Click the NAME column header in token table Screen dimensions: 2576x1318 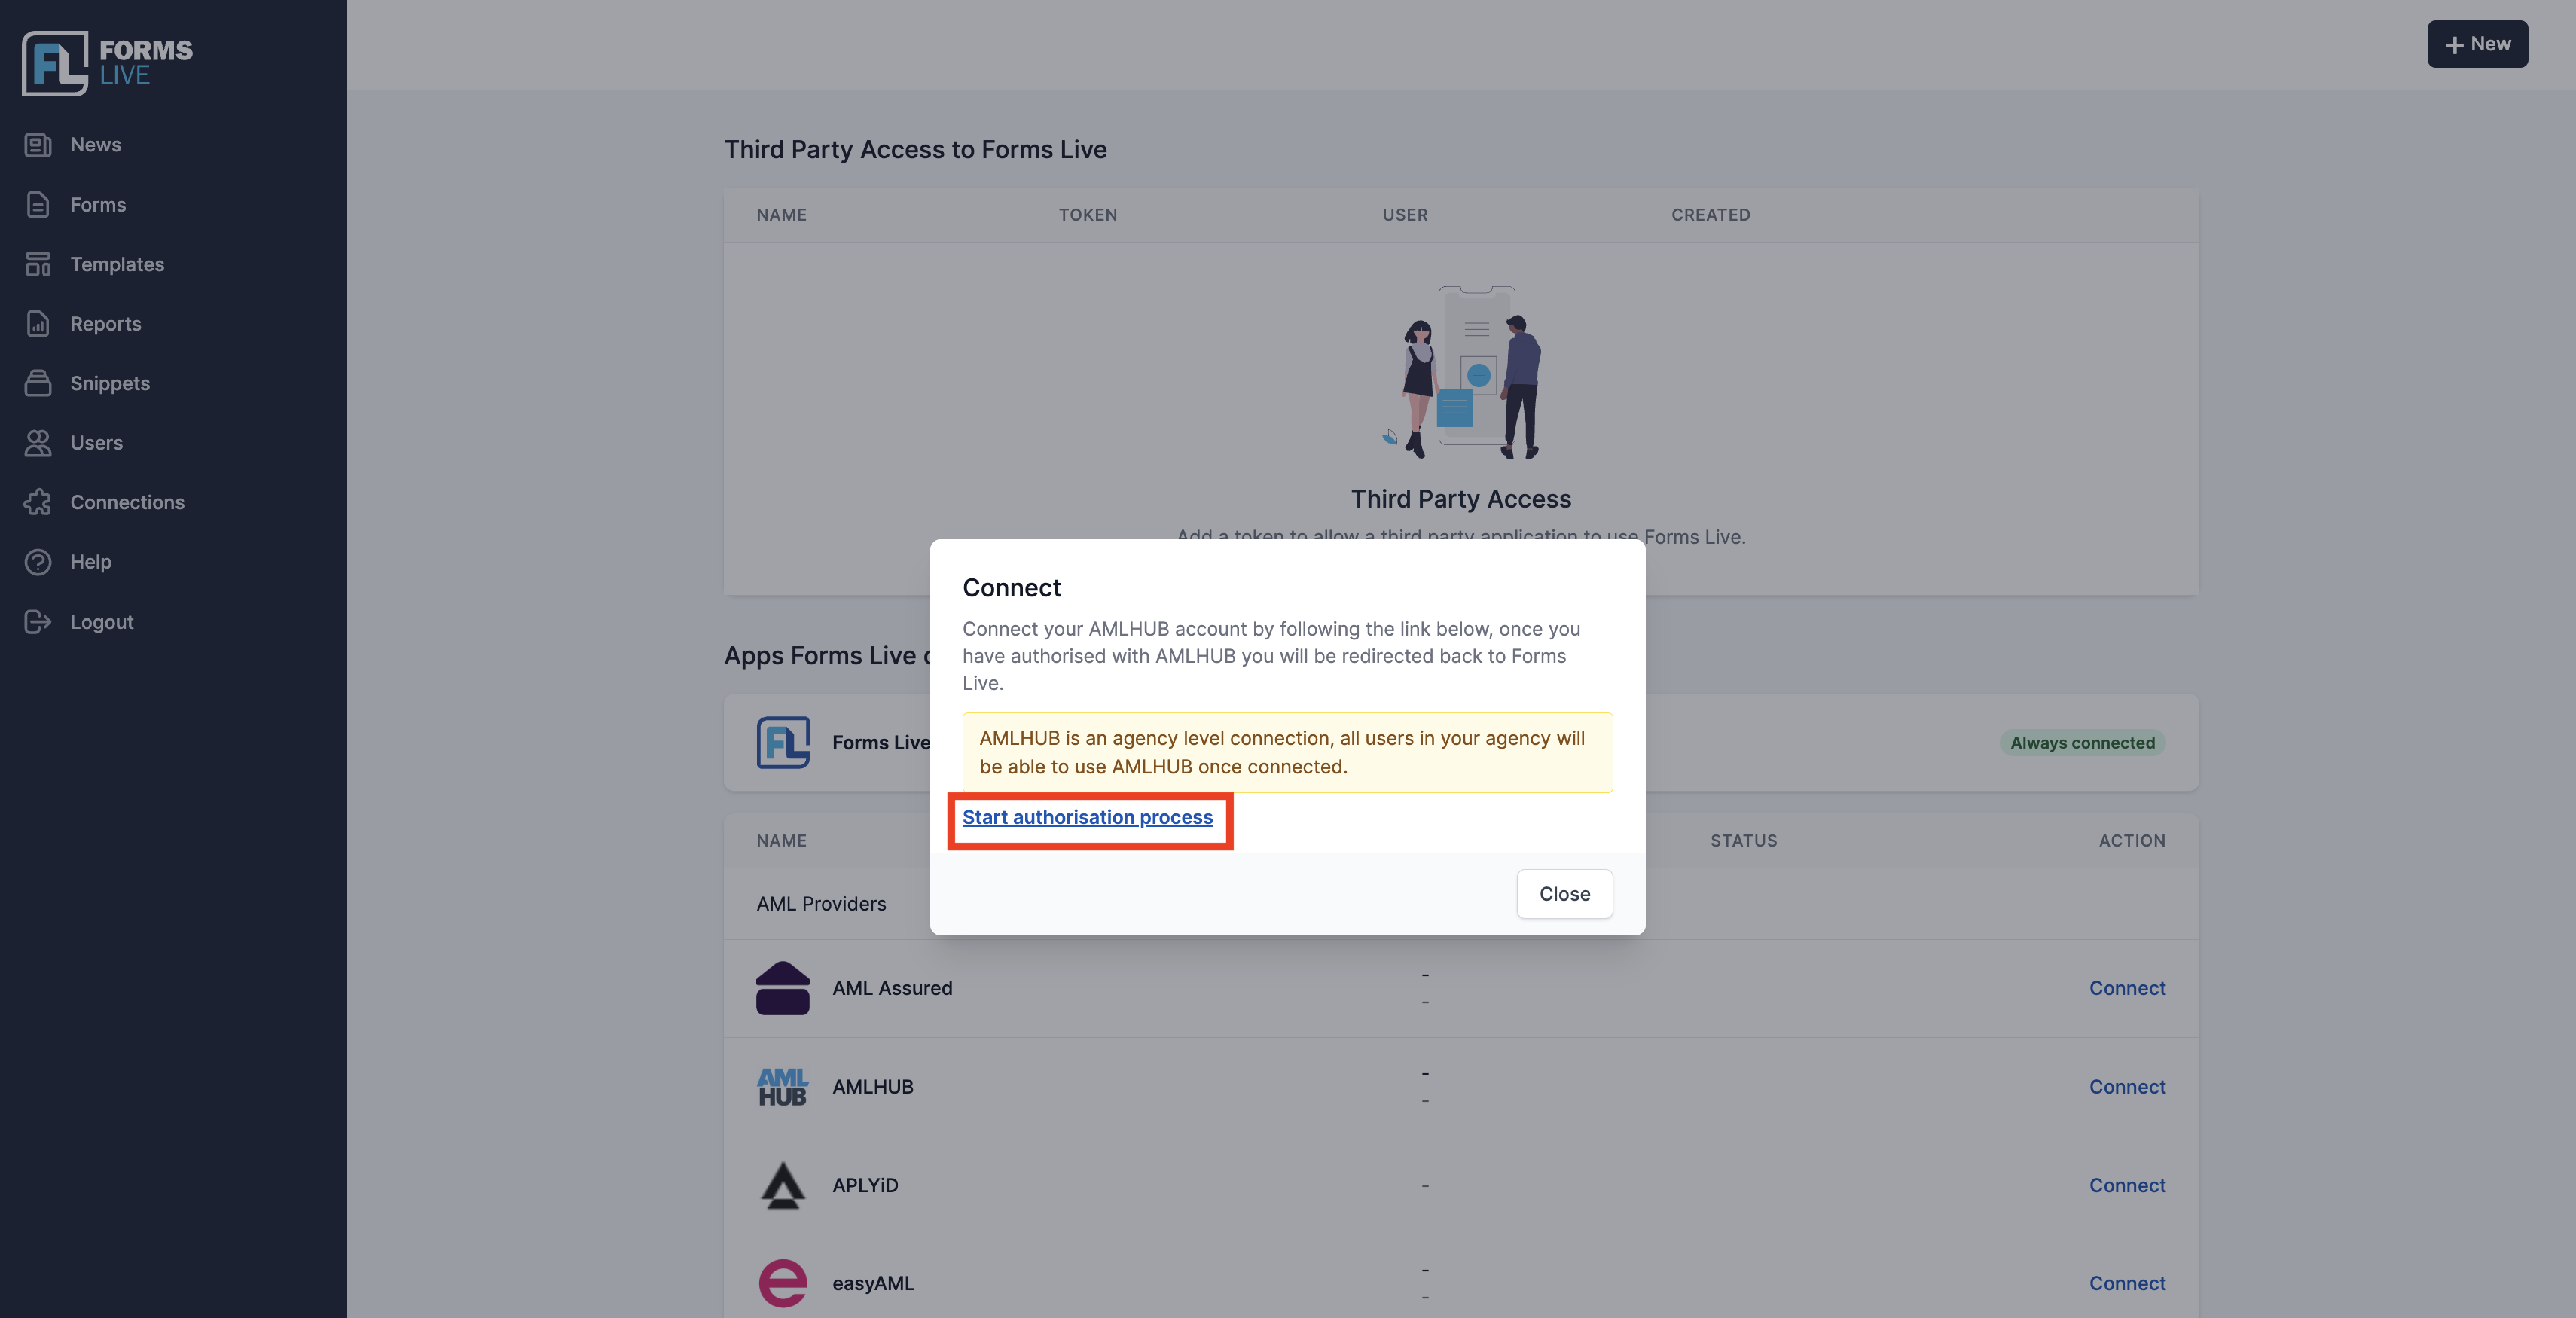click(x=781, y=215)
